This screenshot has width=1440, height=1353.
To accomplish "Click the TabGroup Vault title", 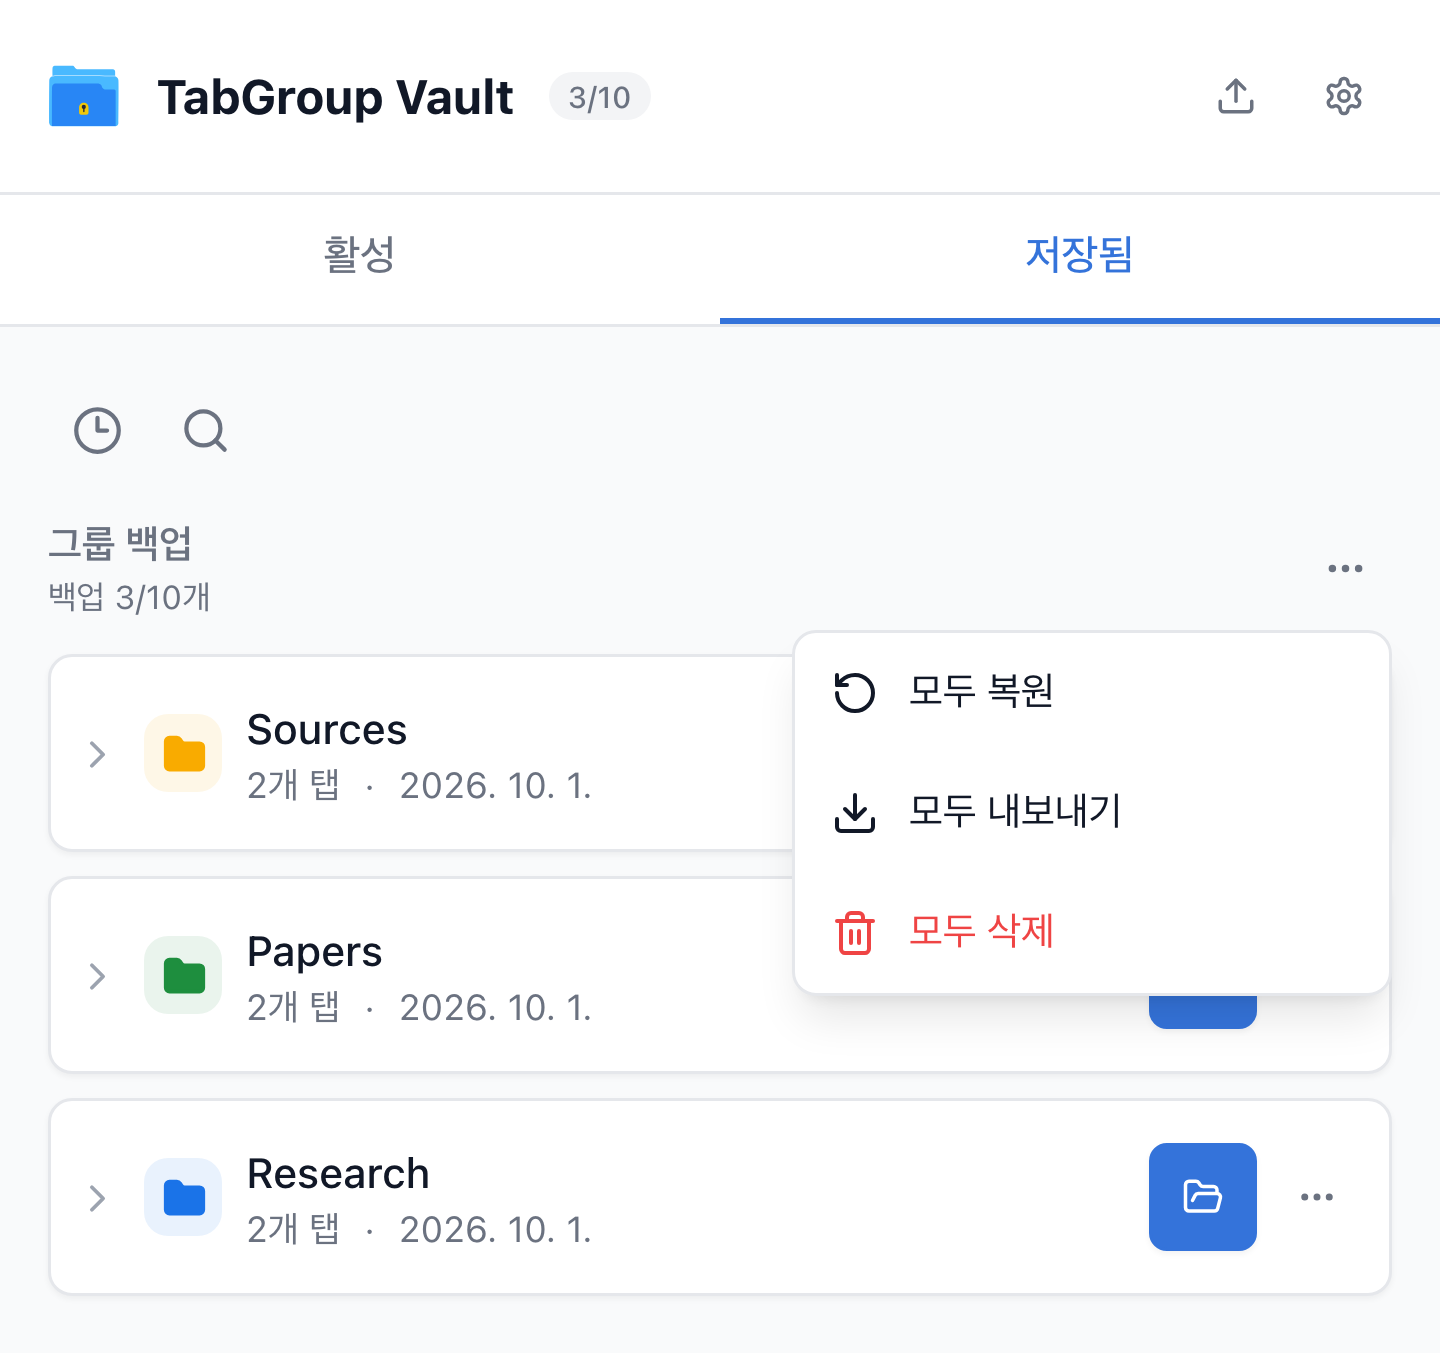I will pyautogui.click(x=335, y=98).
